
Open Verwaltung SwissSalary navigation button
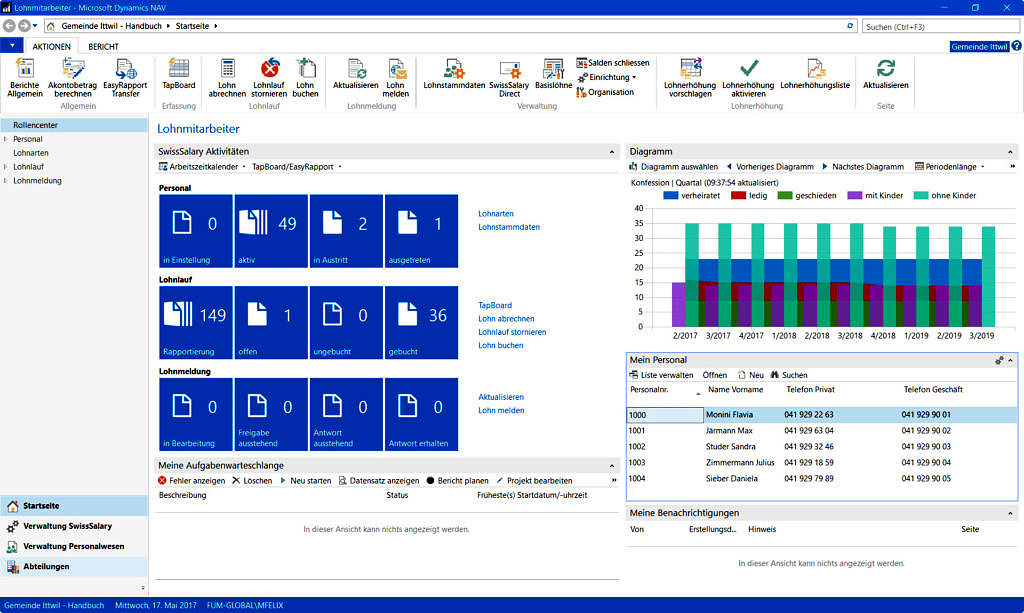tap(74, 526)
